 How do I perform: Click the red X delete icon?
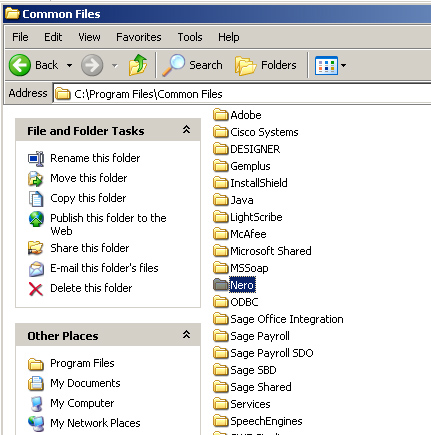pyautogui.click(x=36, y=289)
